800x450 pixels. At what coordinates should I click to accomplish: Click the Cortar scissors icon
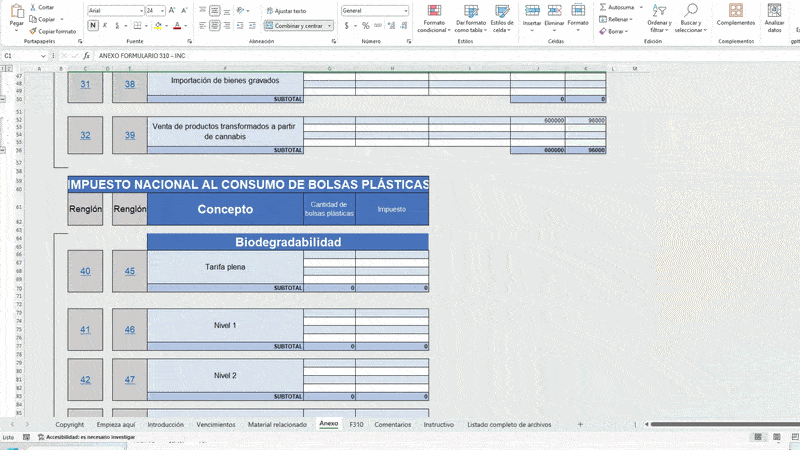click(33, 7)
